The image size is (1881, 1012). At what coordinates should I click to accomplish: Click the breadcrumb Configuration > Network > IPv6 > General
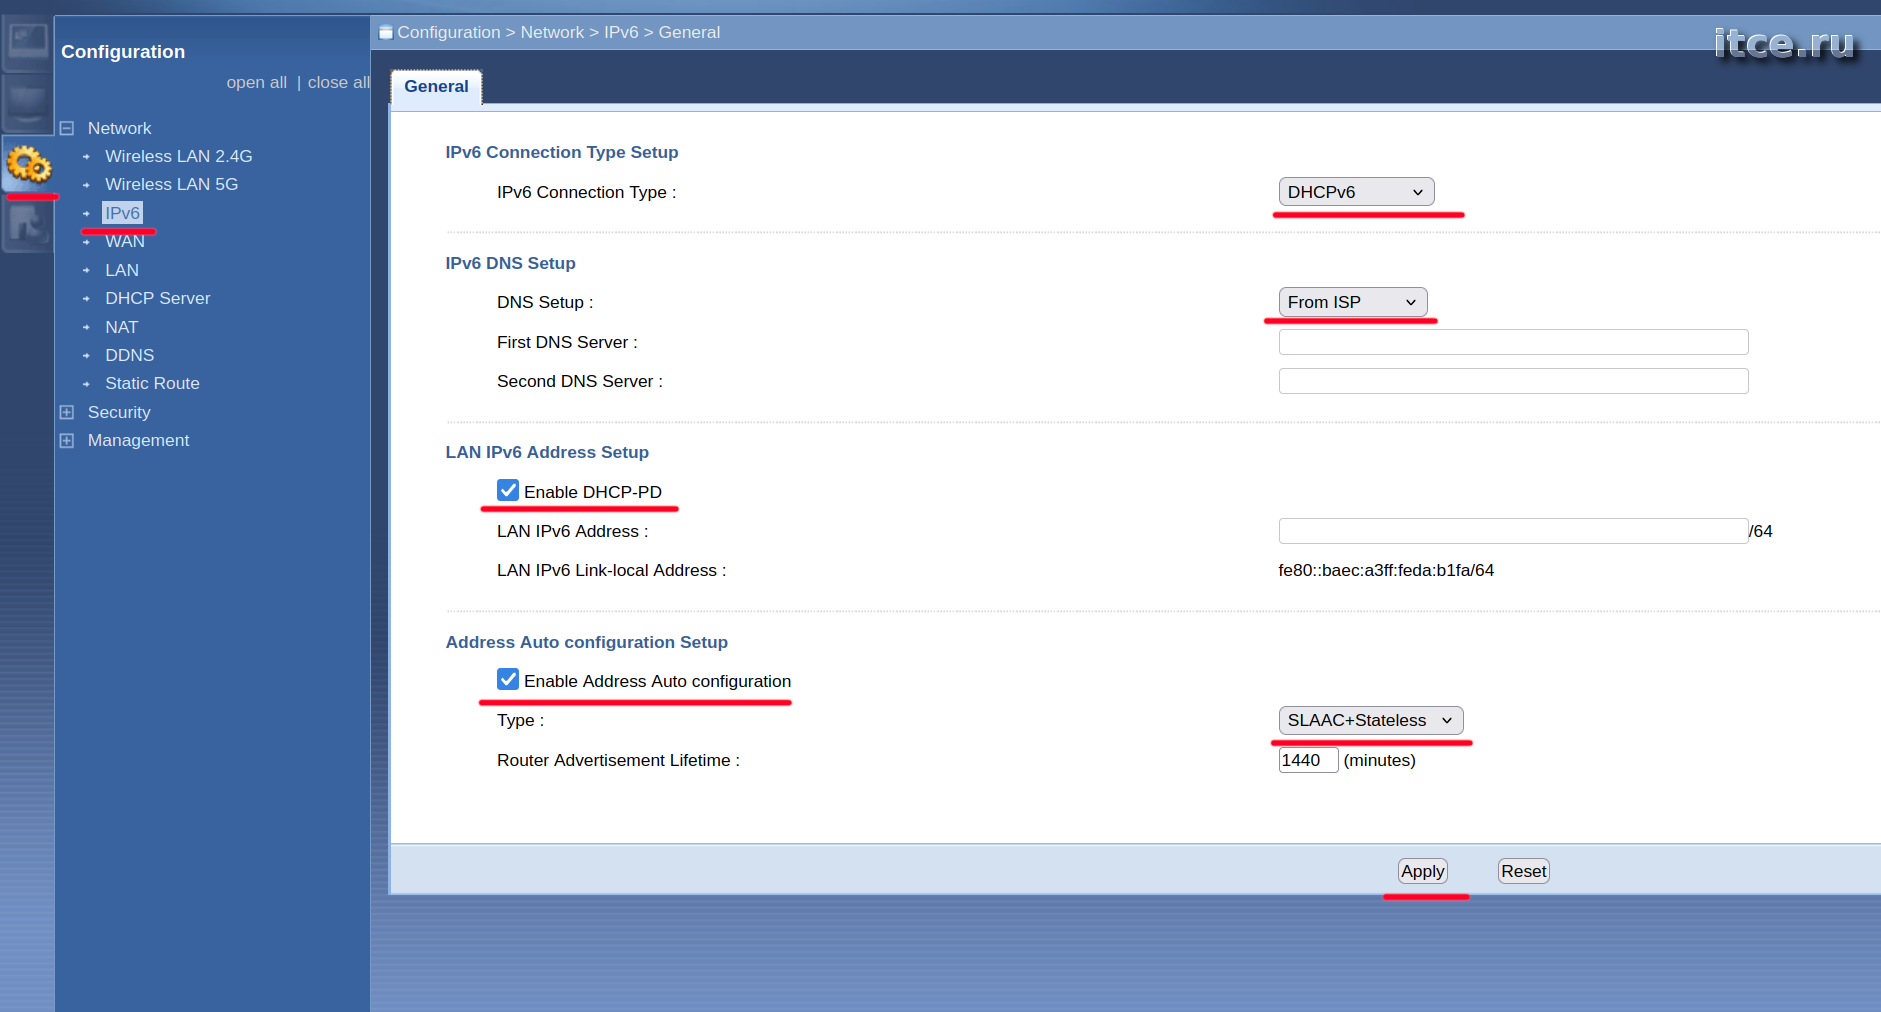point(559,32)
